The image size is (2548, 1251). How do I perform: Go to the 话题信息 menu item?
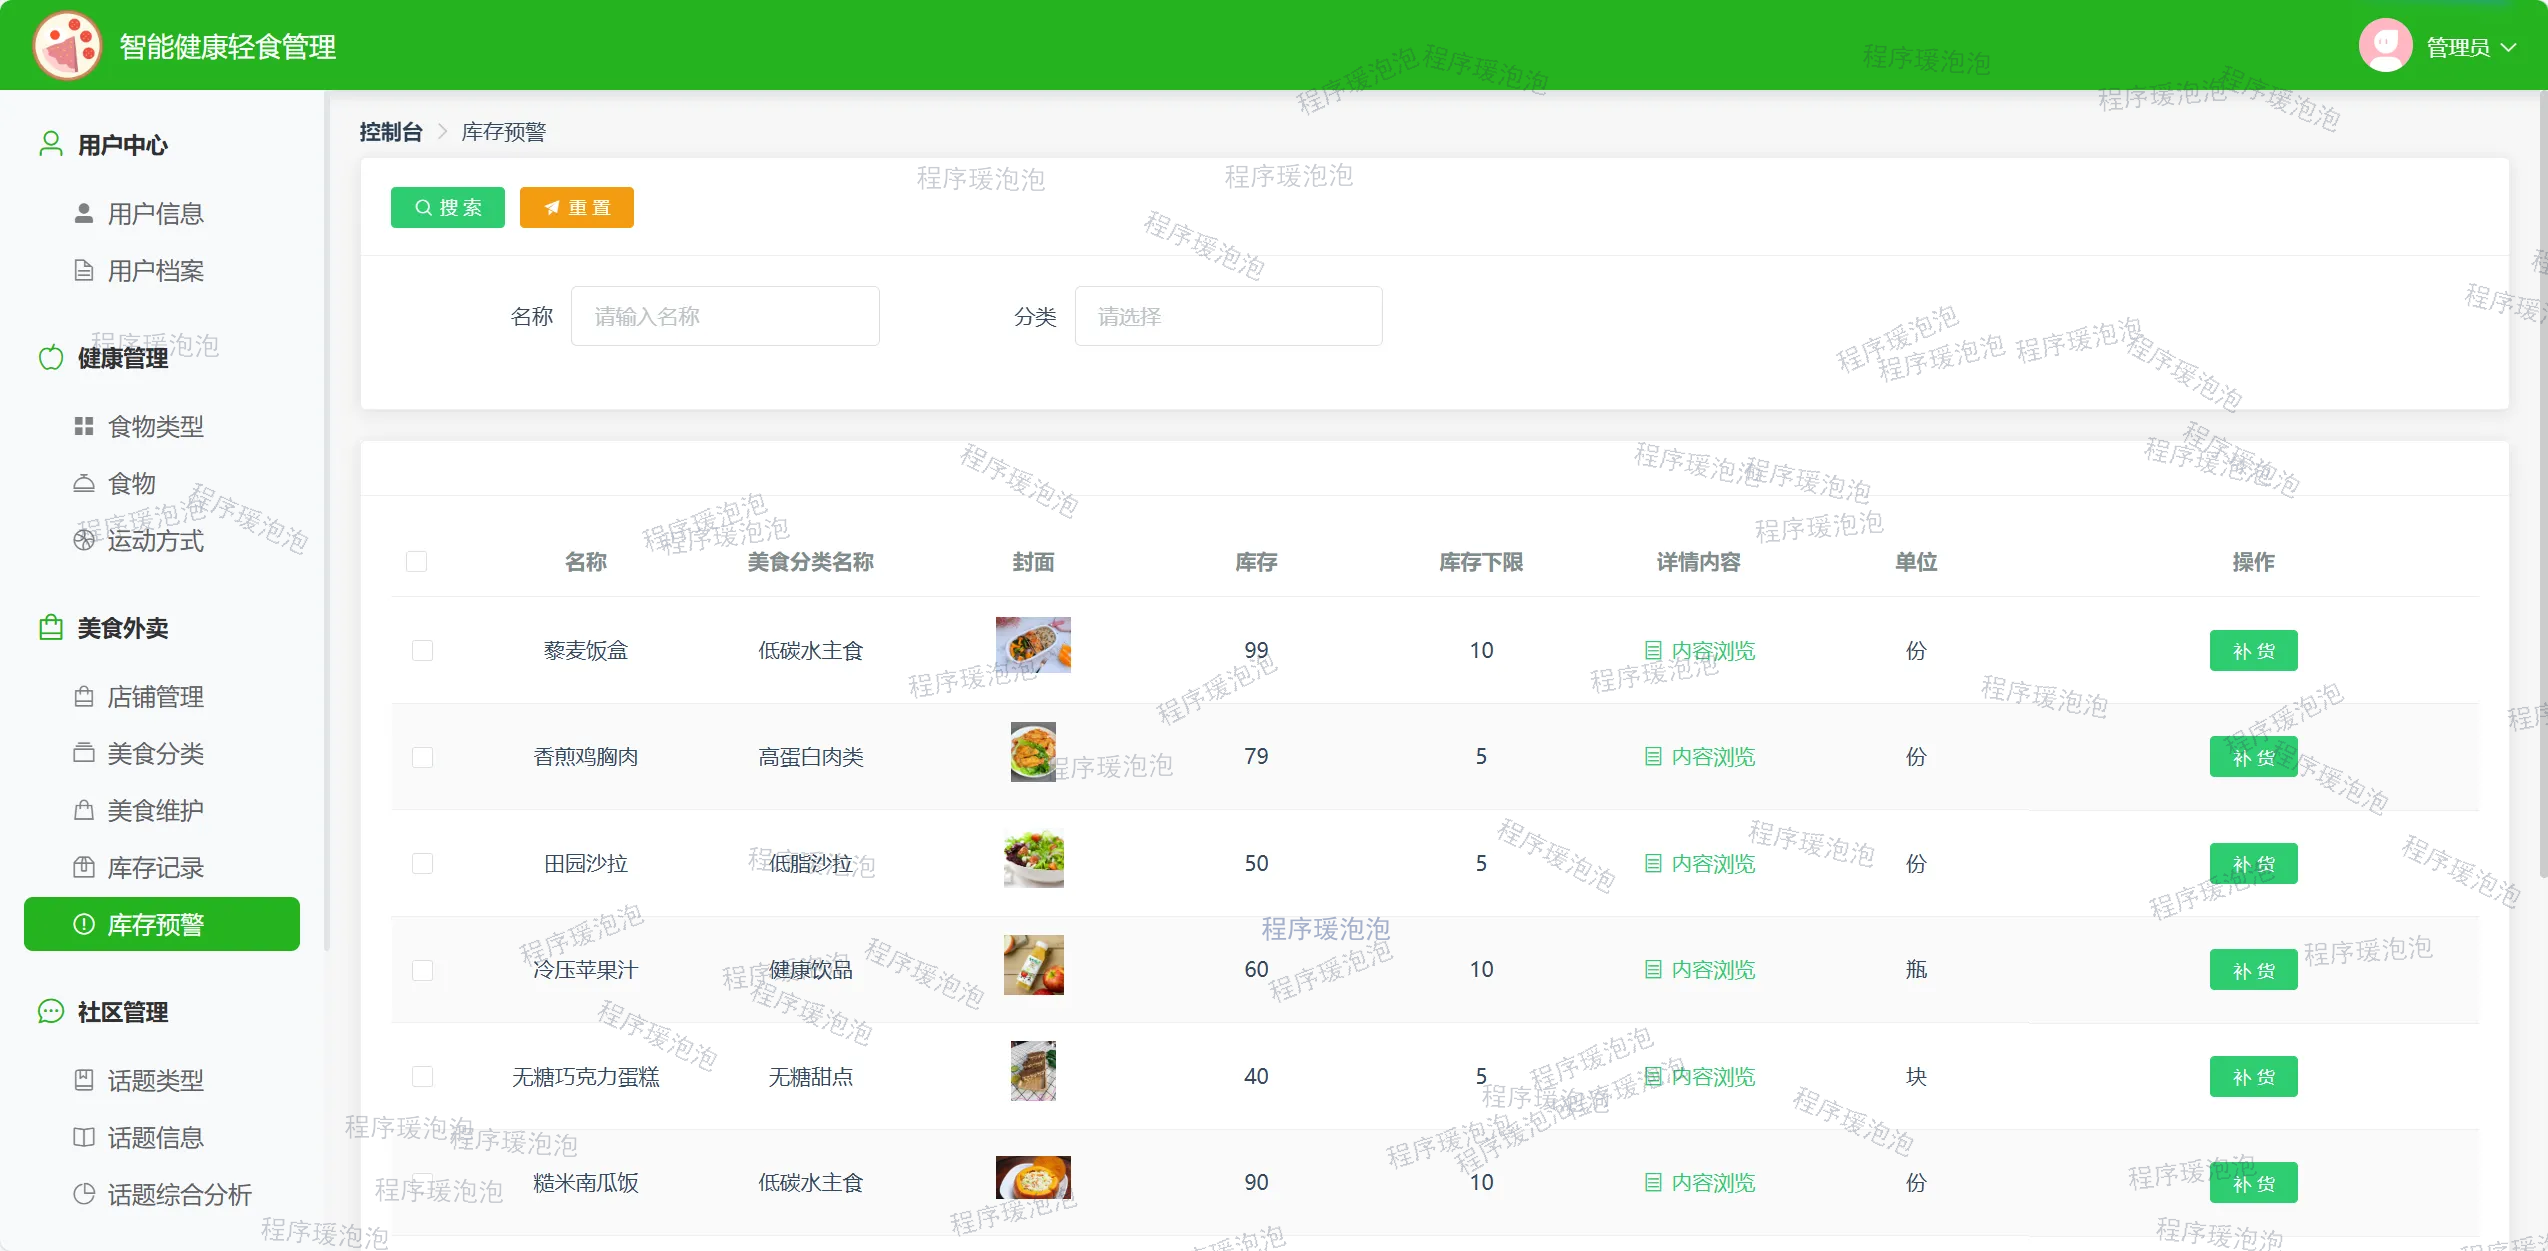pos(155,1138)
